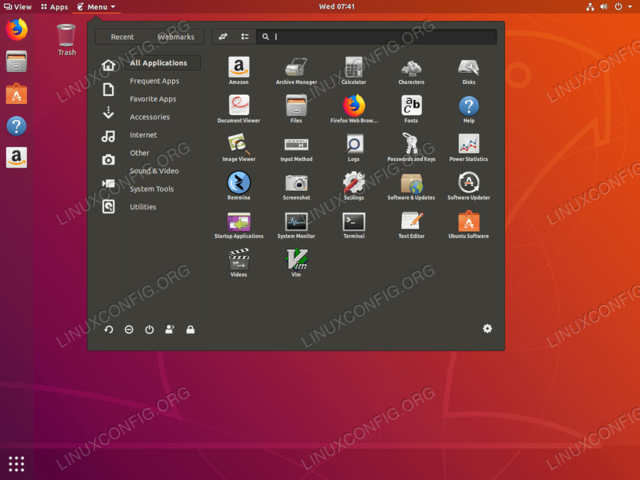Launch Passwords and Keys

click(411, 147)
